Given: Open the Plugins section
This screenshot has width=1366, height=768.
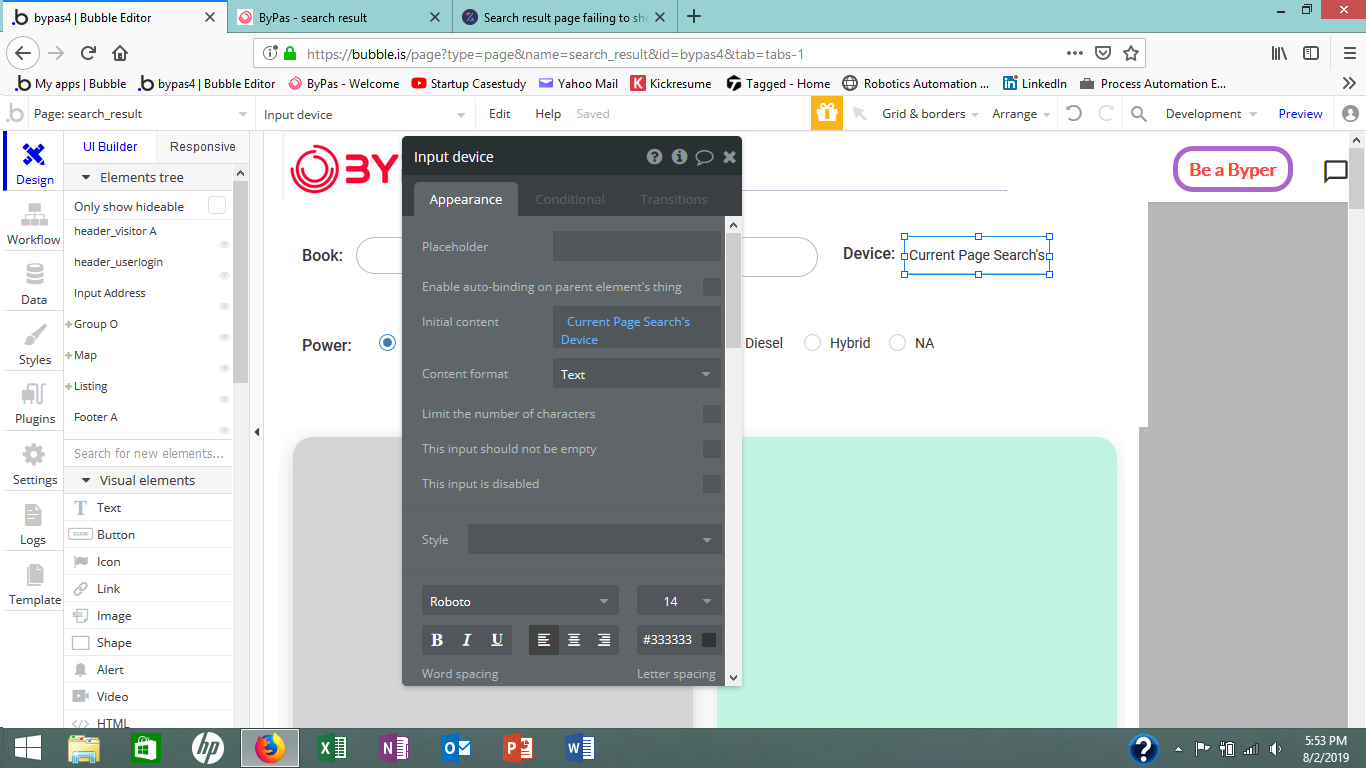Looking at the screenshot, I should tap(34, 403).
